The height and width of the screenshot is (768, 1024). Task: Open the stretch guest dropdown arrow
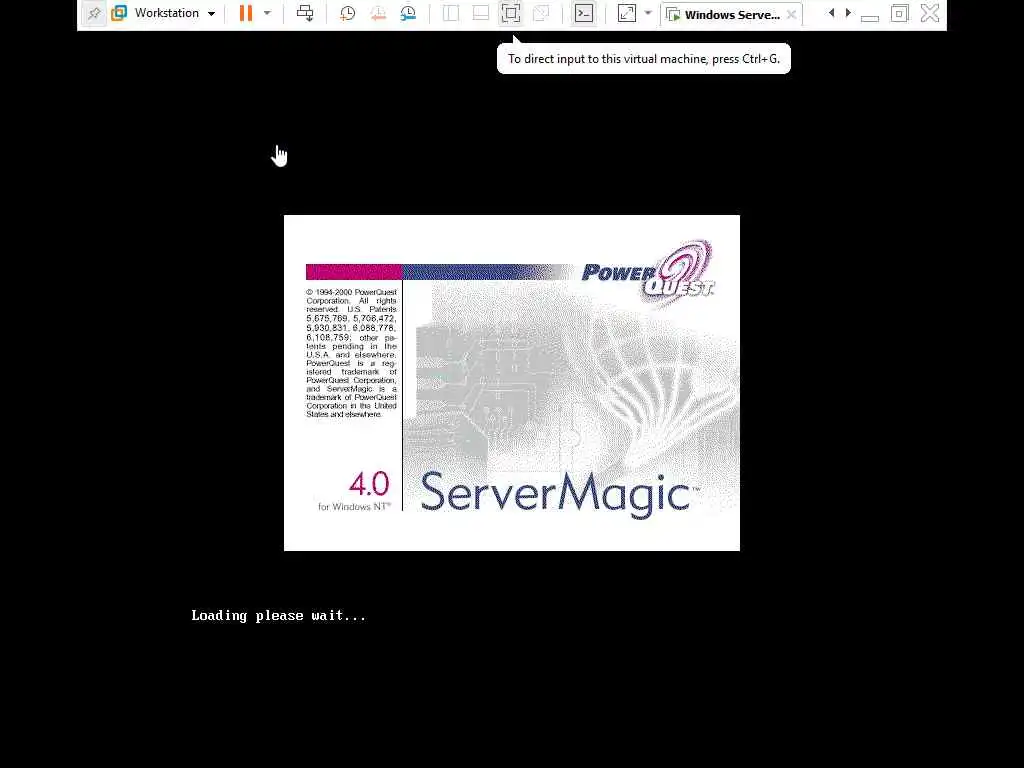click(648, 13)
